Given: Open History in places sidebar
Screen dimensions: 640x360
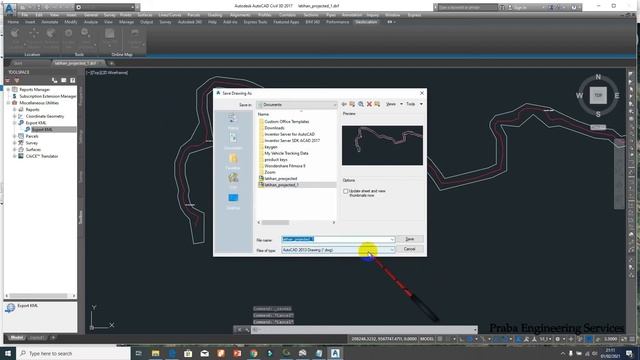Looking at the screenshot, I should [x=233, y=121].
